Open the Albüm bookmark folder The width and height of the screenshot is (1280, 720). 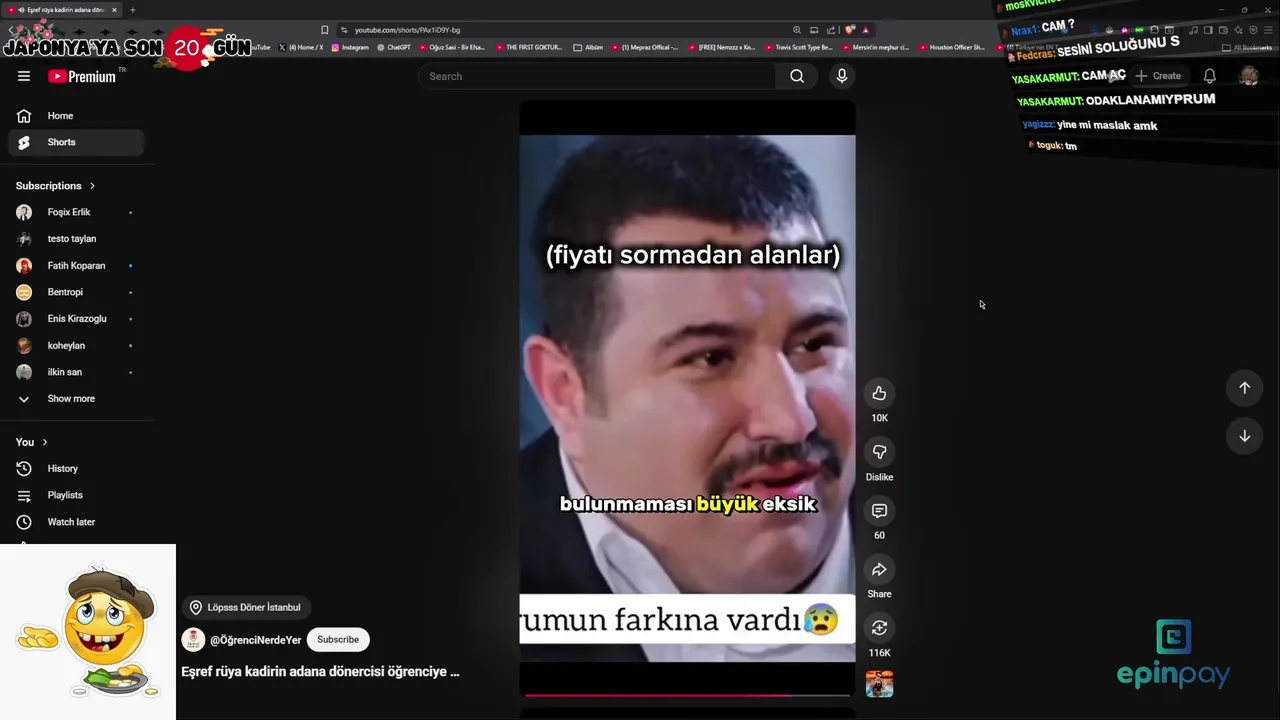pyautogui.click(x=588, y=47)
